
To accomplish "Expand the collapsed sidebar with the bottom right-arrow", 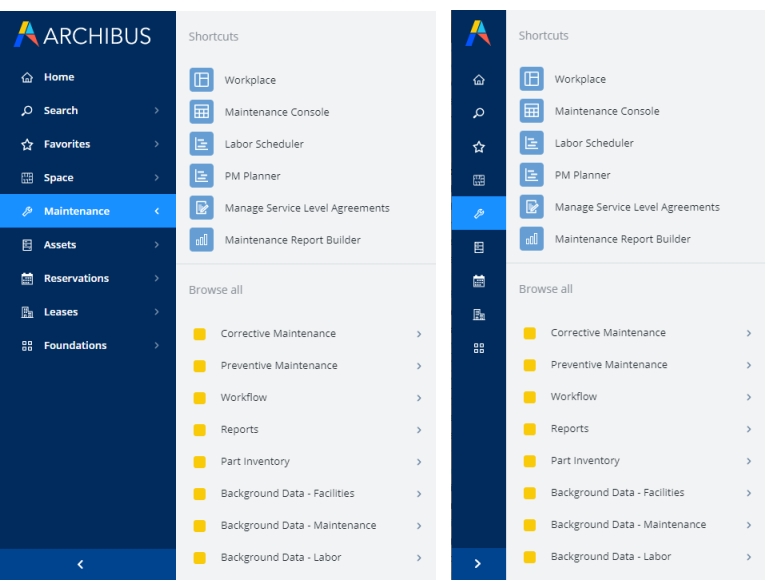I will click(x=477, y=565).
